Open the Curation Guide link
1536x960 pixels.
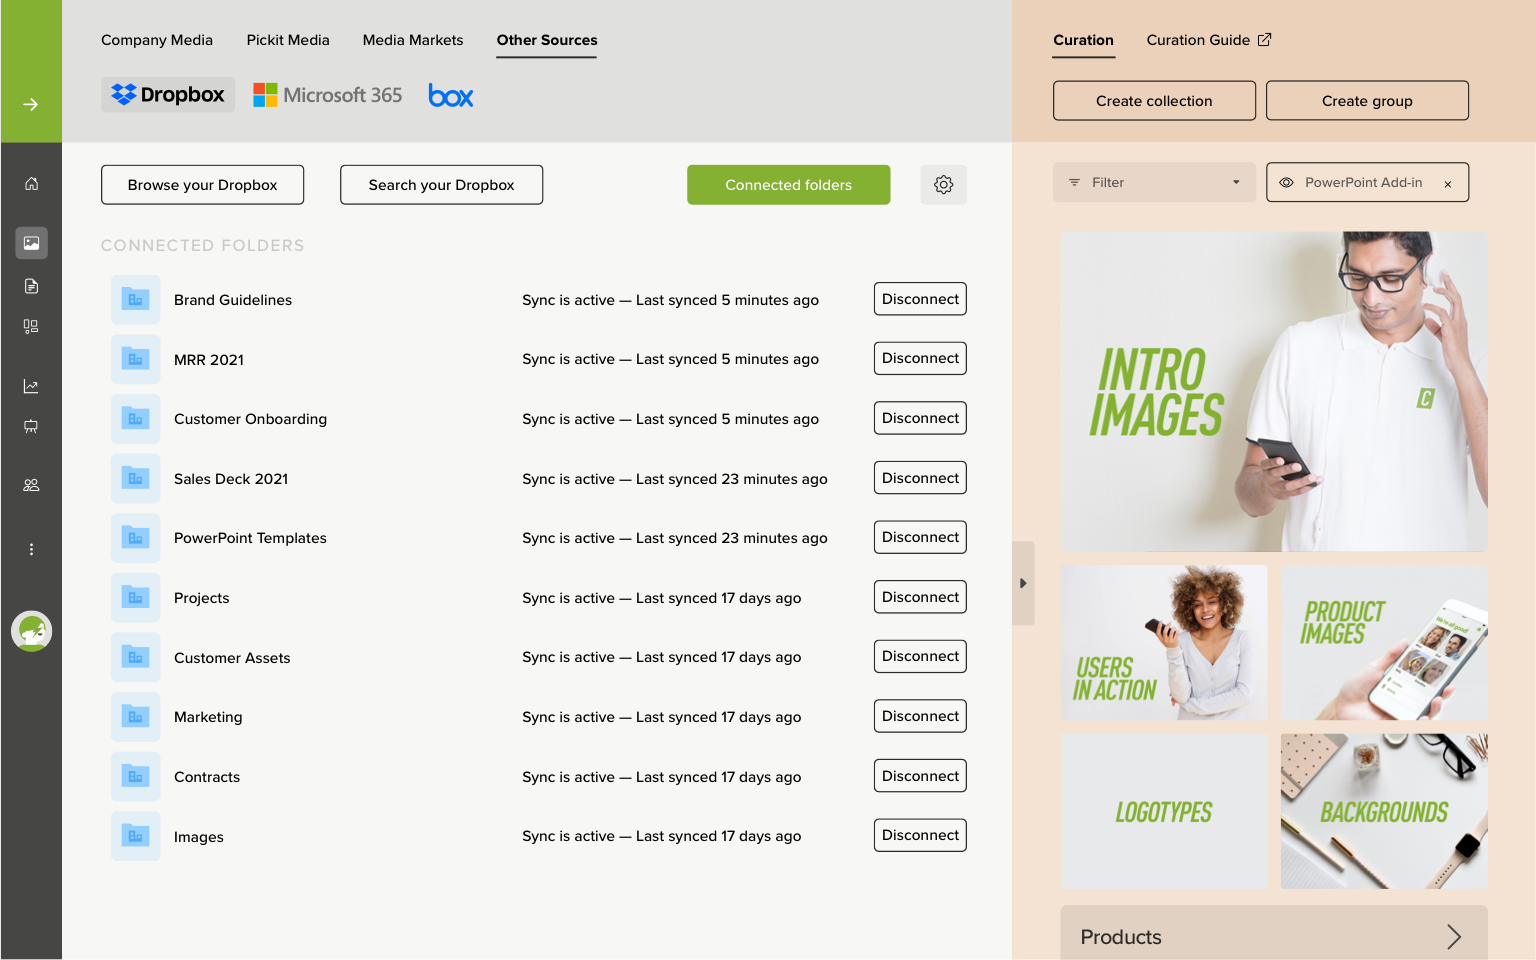(x=1208, y=40)
